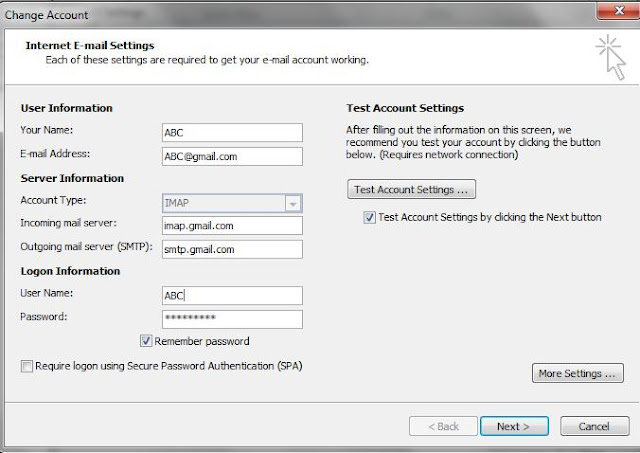Click the cursor wizard icon in header
The image size is (640, 453).
coord(611,57)
